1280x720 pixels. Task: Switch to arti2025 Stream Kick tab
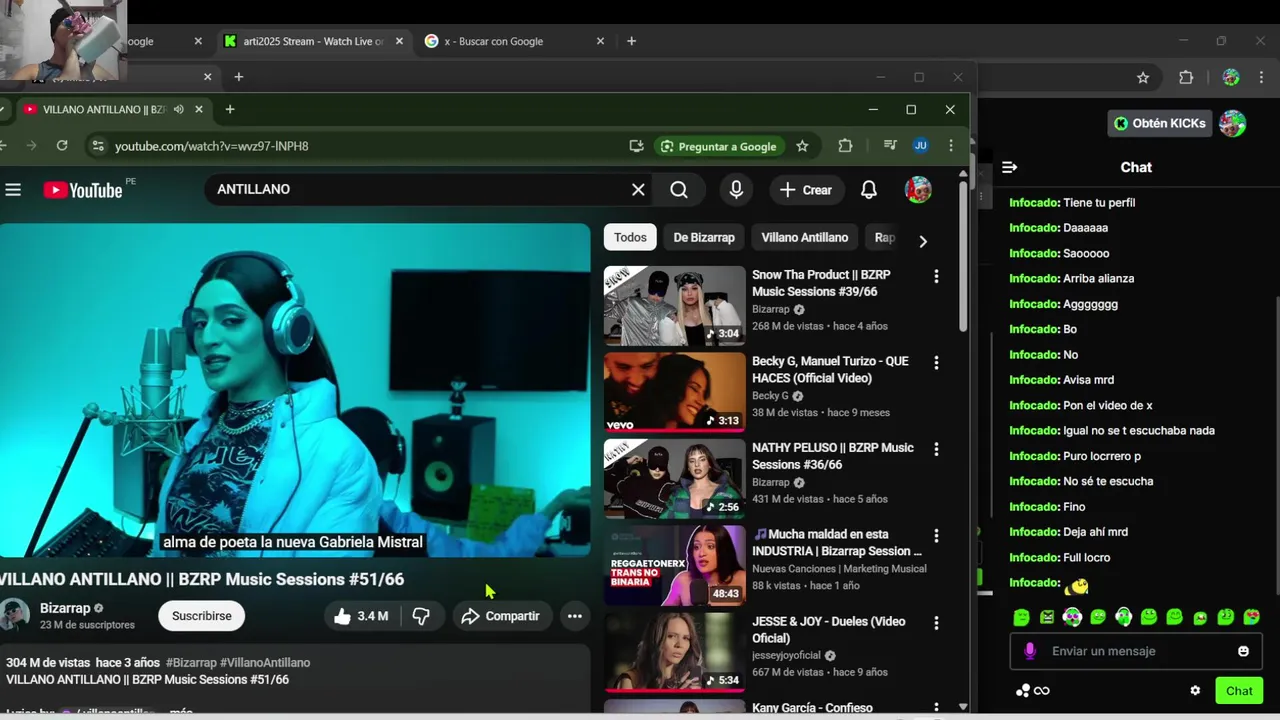313,41
